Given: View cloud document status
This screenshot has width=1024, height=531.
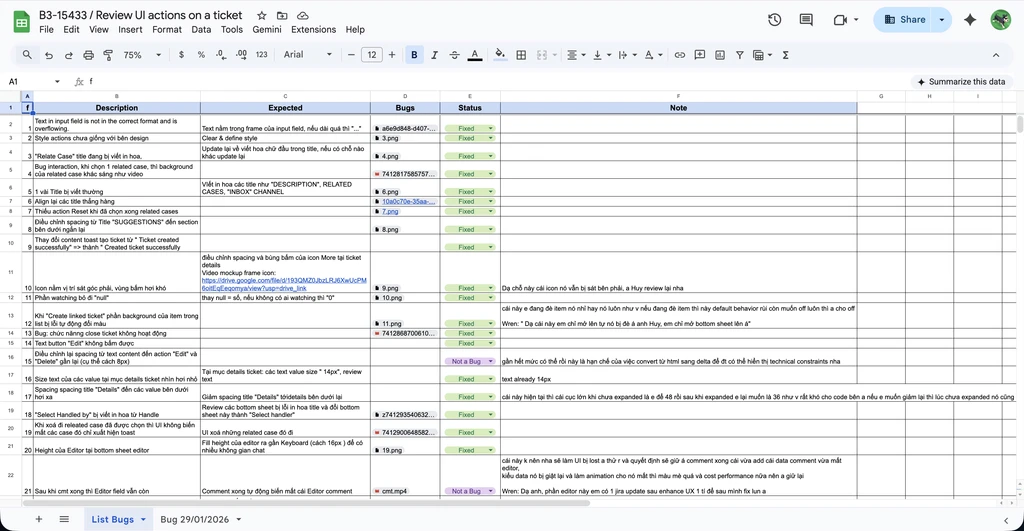Looking at the screenshot, I should (302, 15).
